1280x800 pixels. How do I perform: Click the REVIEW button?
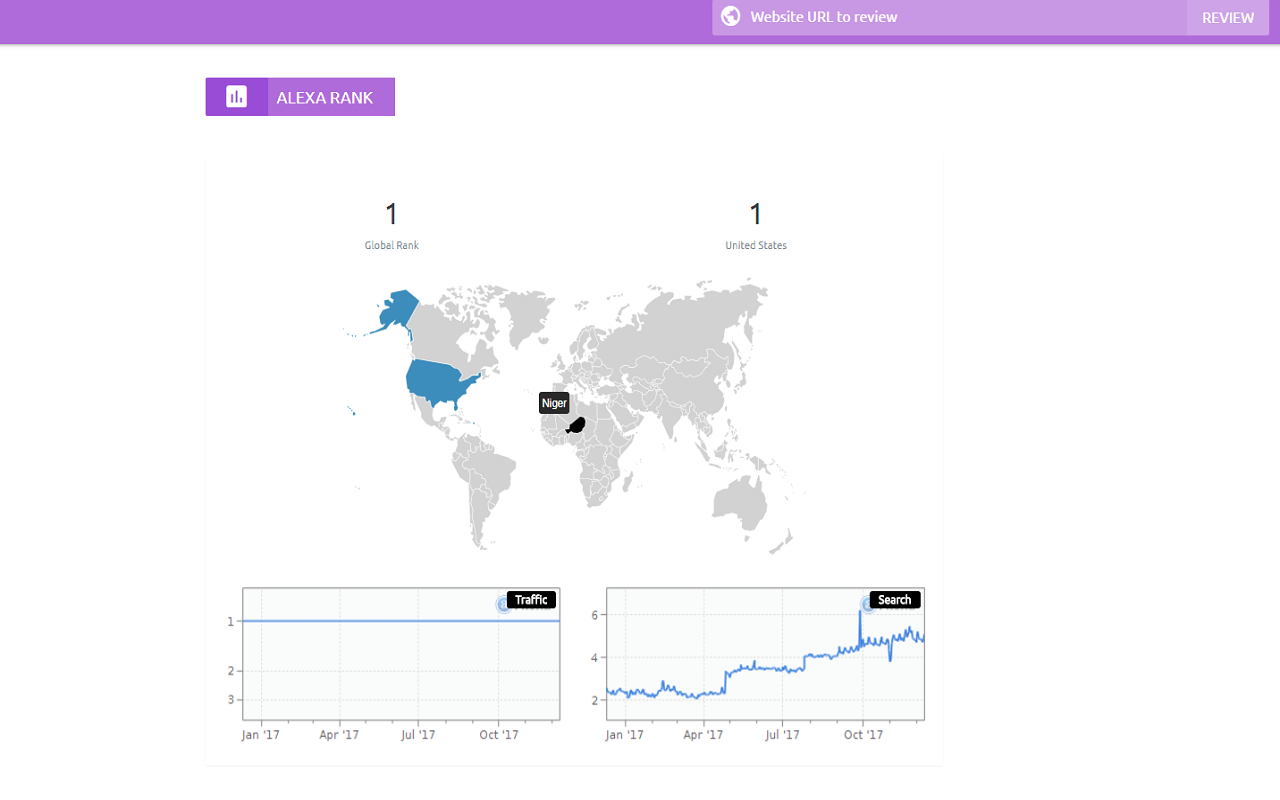pos(1228,17)
